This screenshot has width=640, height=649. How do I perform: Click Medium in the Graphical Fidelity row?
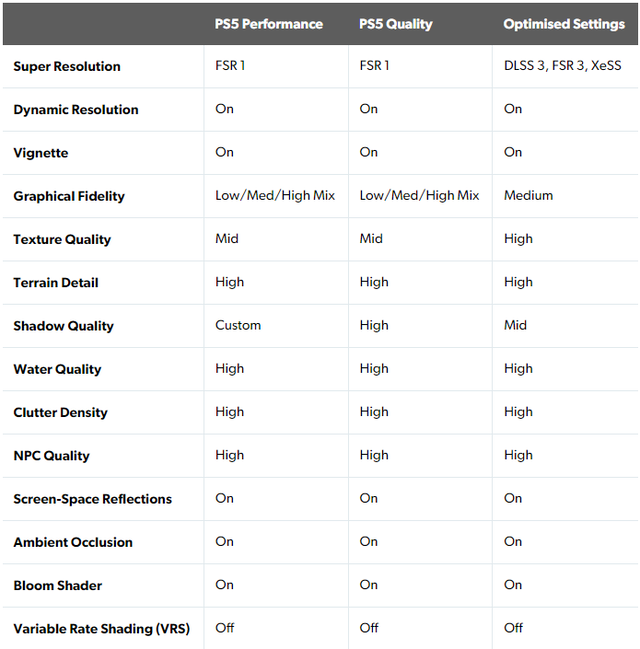529,196
